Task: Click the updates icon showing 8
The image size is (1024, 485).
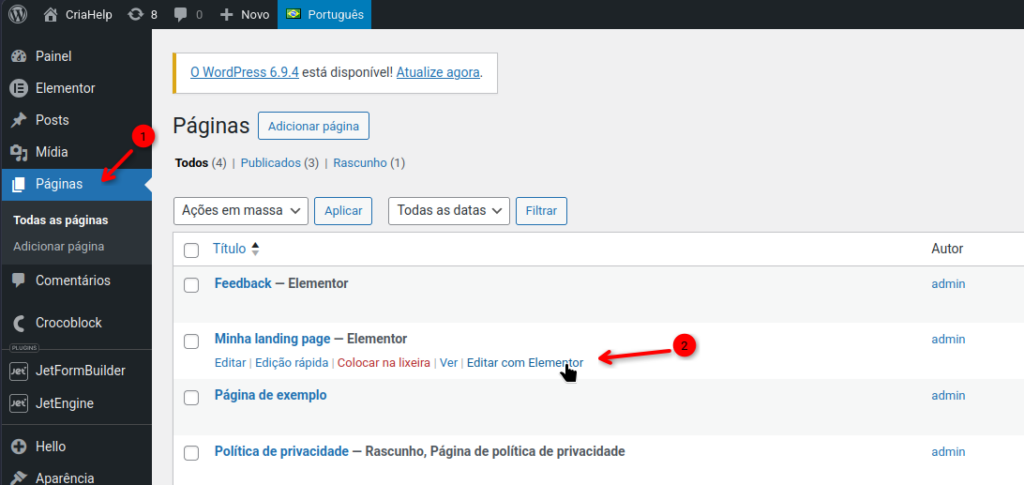Action: pos(135,15)
